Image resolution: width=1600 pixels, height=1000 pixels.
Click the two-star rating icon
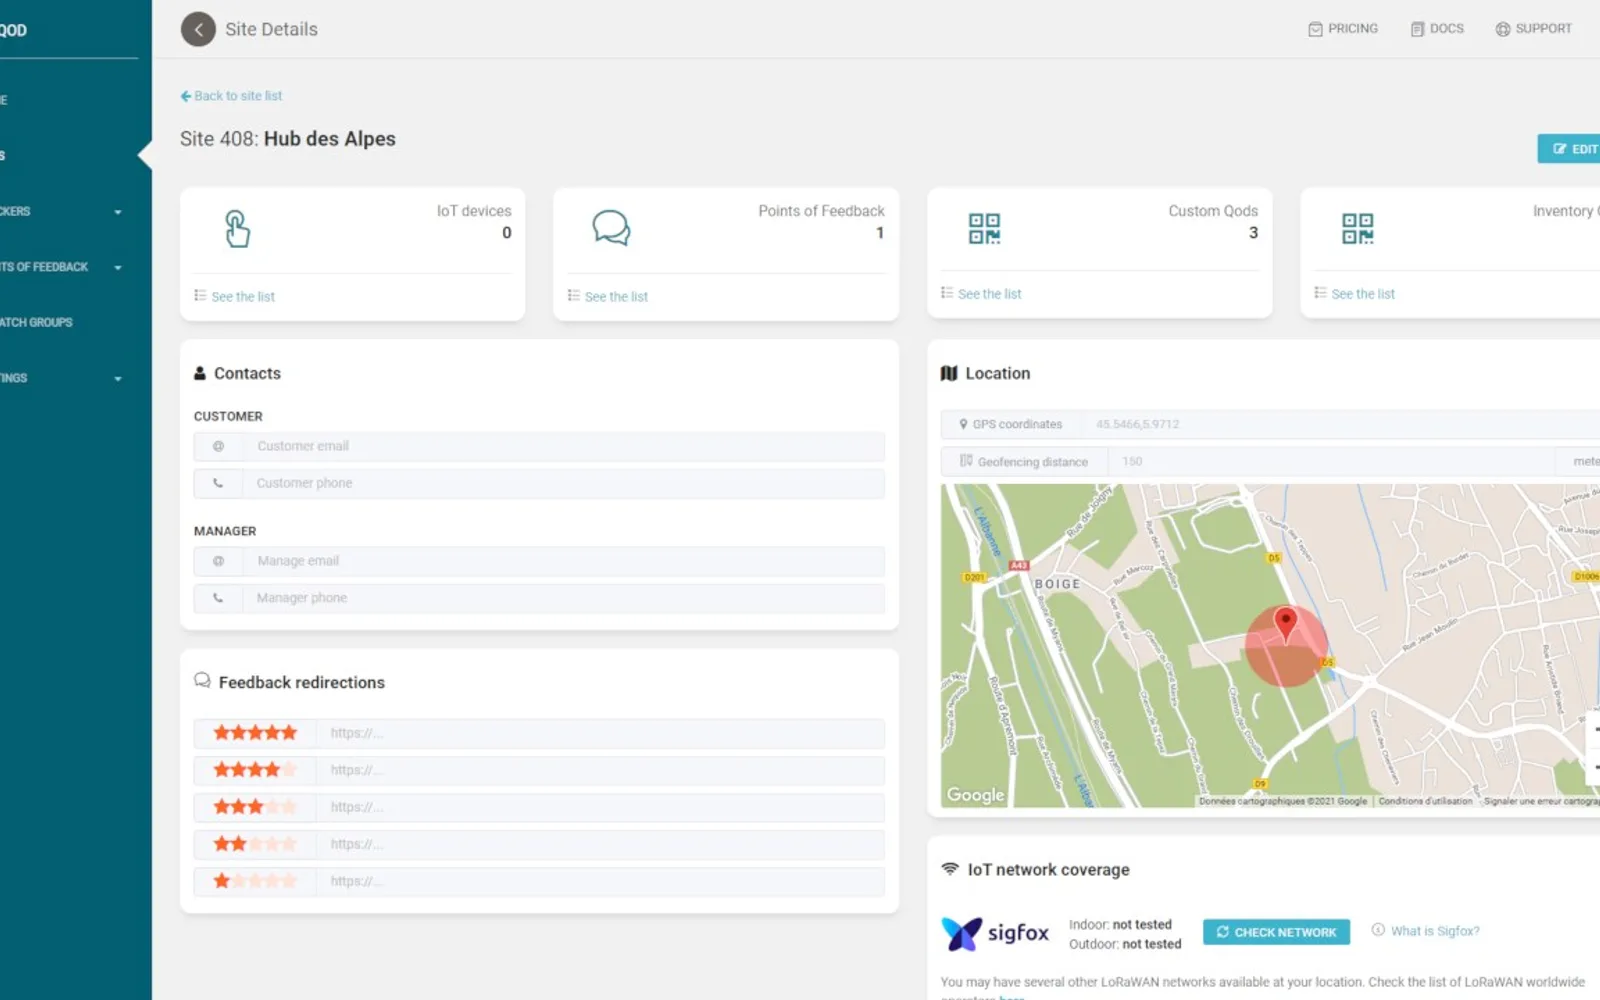point(255,844)
